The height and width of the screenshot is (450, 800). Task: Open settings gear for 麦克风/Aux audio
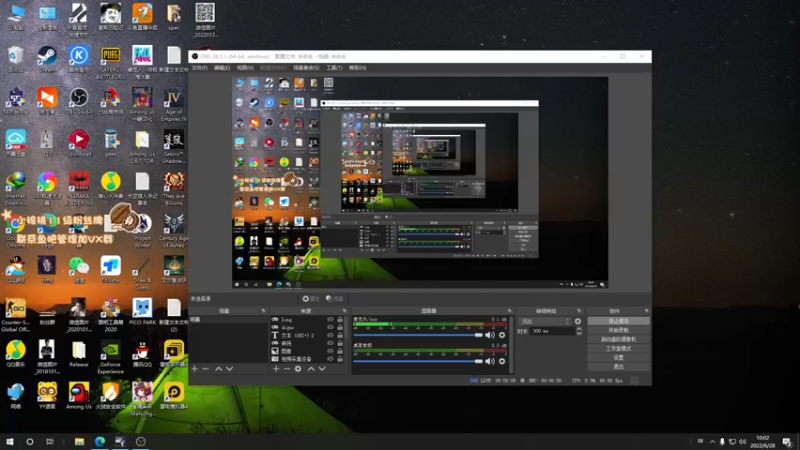[x=503, y=335]
